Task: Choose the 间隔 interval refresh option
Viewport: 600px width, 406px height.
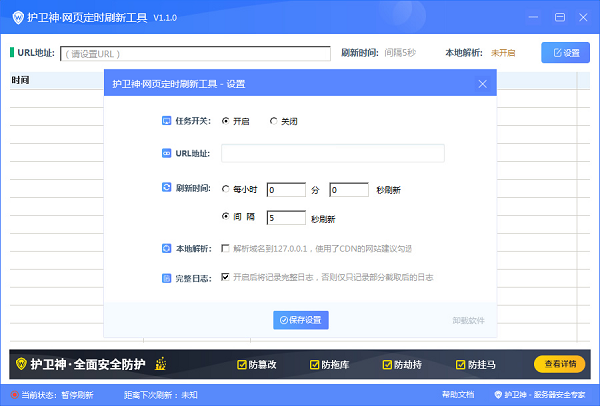Action: [226, 216]
